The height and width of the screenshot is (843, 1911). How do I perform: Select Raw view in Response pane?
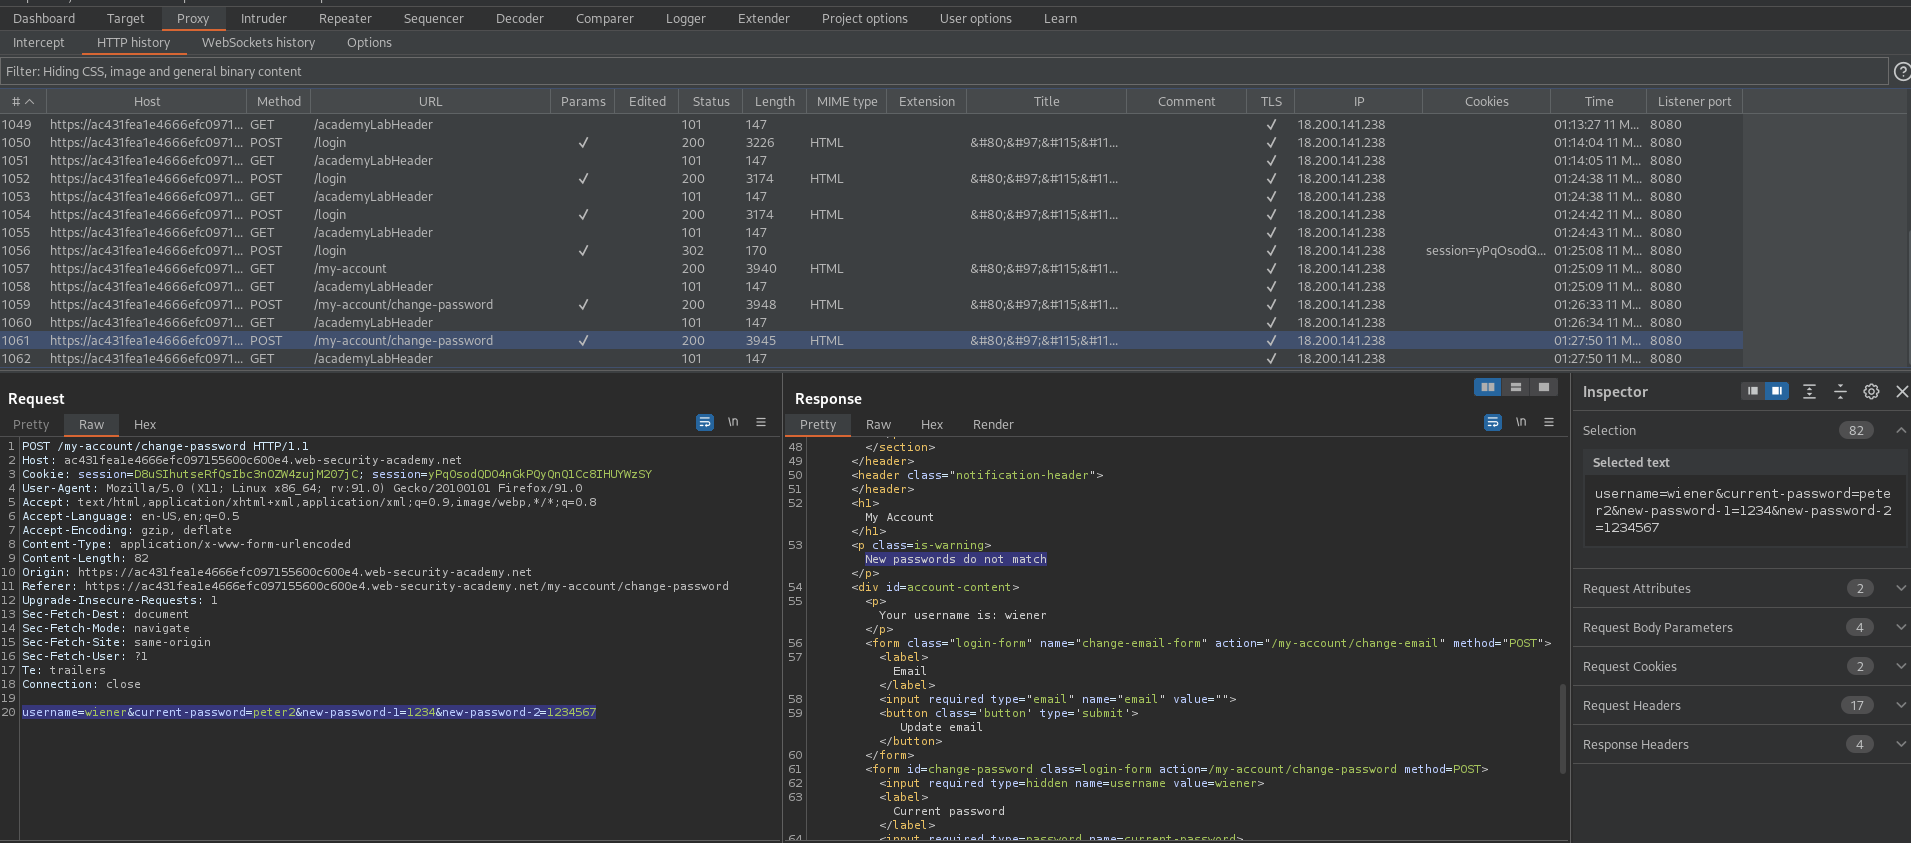(x=878, y=424)
